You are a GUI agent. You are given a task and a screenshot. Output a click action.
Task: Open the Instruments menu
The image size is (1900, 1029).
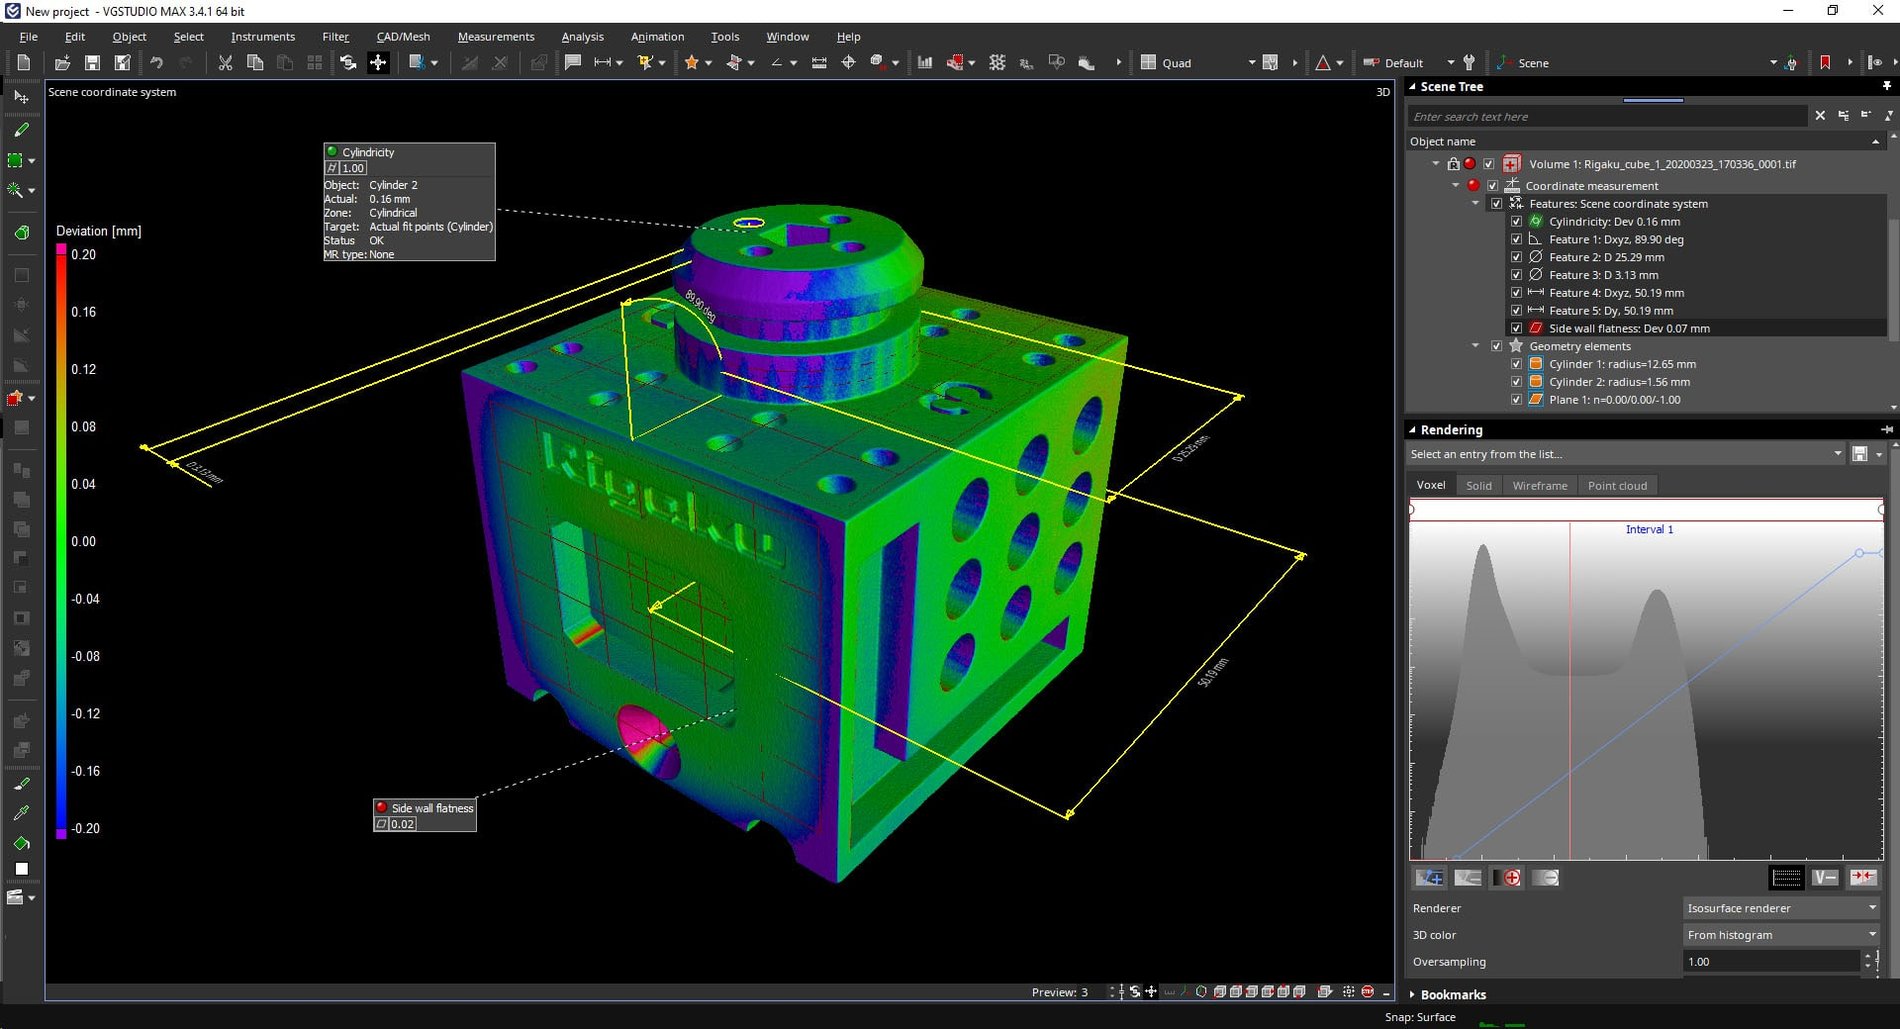pyautogui.click(x=262, y=36)
